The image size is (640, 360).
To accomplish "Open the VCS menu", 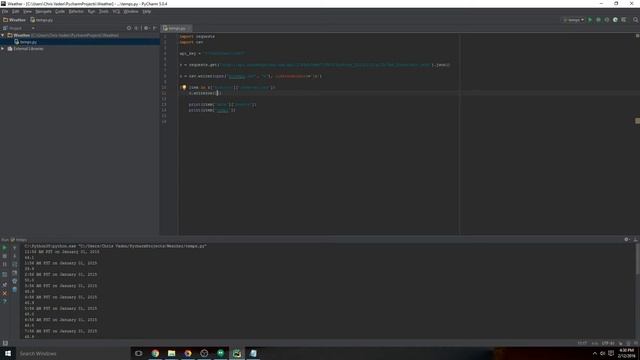I will [x=116, y=11].
